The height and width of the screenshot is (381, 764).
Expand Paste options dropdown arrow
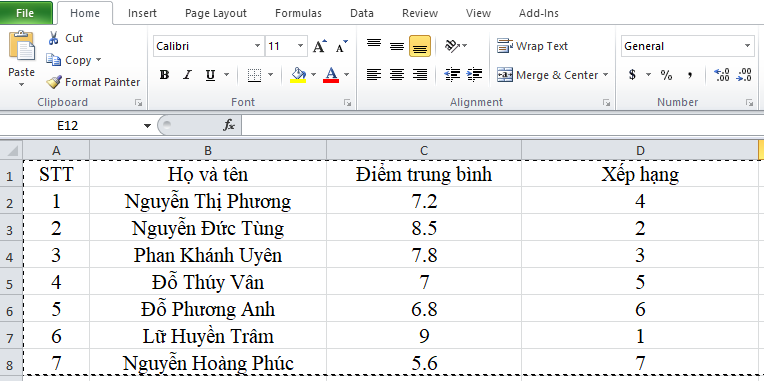21,84
